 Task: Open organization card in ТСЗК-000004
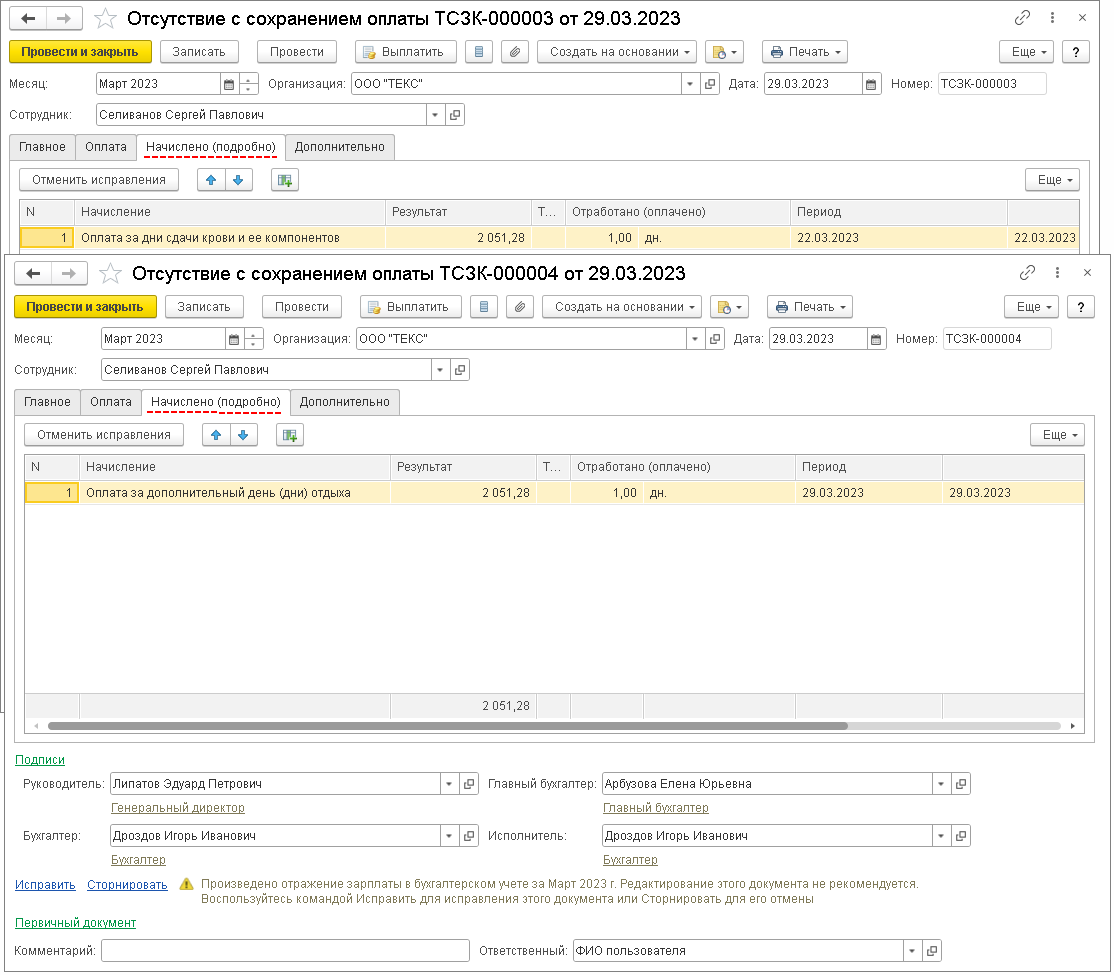pyautogui.click(x=715, y=339)
